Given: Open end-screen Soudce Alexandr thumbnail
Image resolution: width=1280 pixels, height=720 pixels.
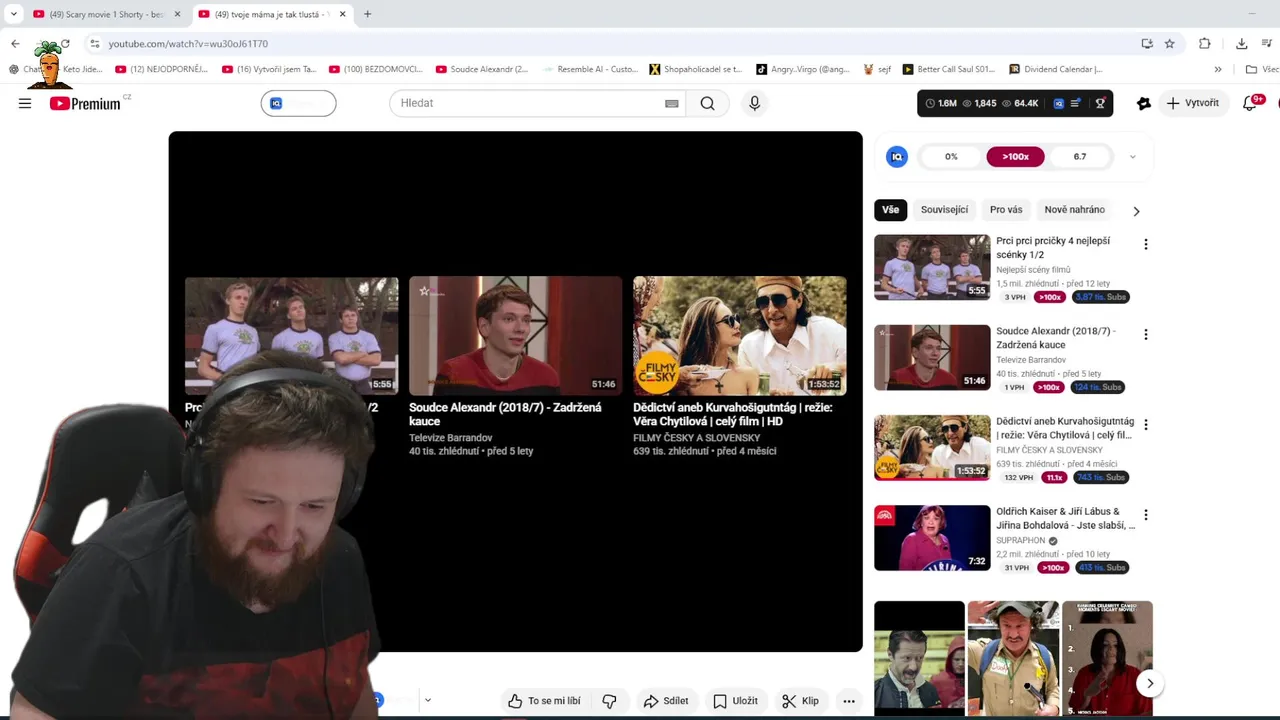Looking at the screenshot, I should [515, 336].
